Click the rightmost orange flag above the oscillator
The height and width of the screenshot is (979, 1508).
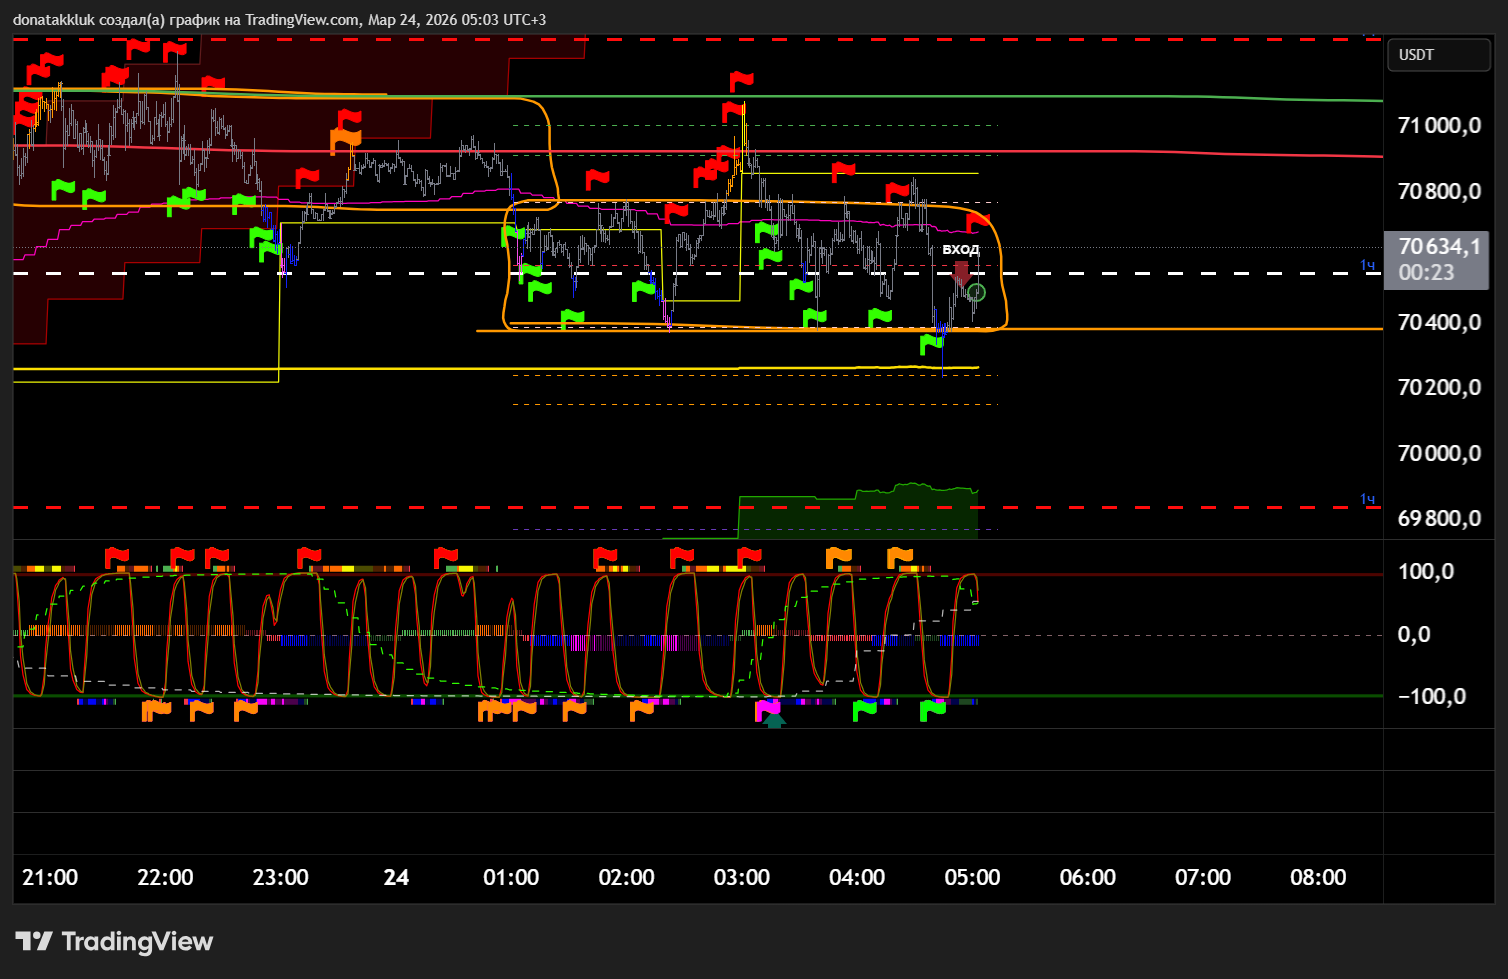coord(899,557)
